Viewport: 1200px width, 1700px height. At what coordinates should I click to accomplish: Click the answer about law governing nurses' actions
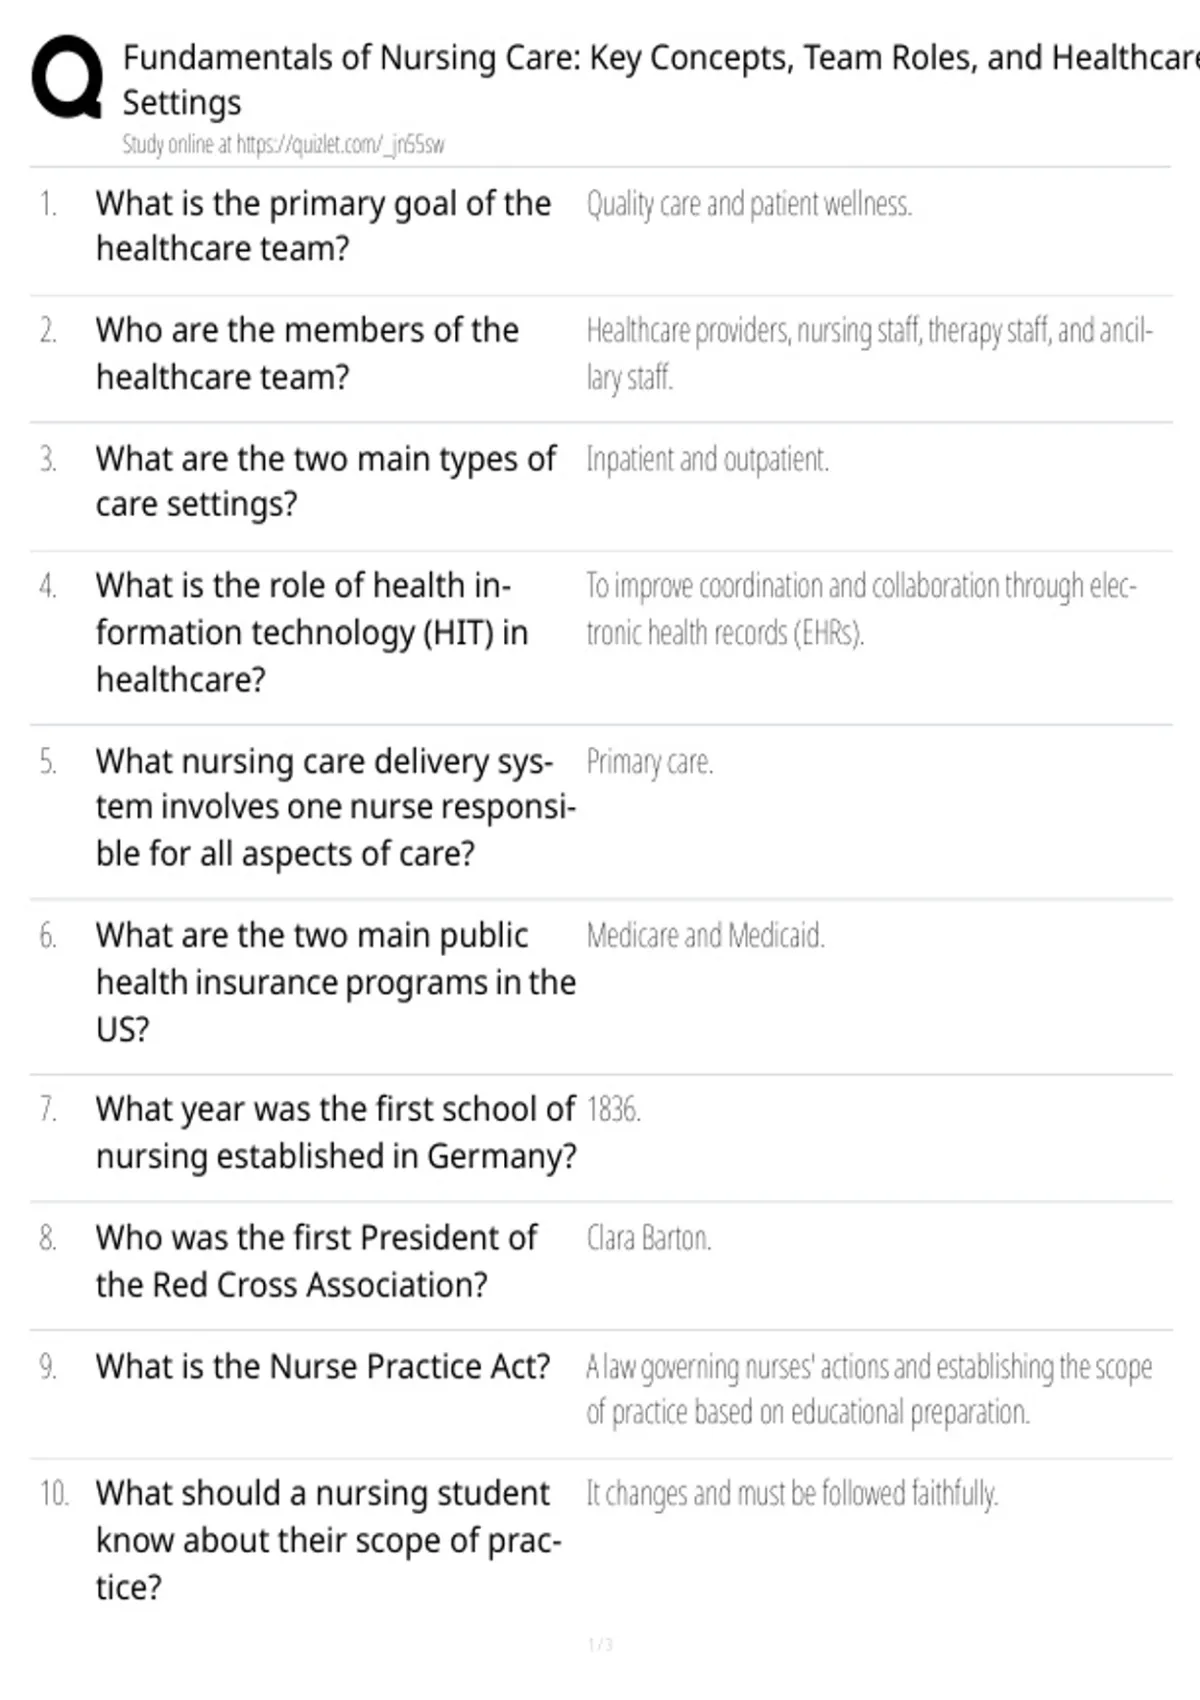pos(869,1389)
